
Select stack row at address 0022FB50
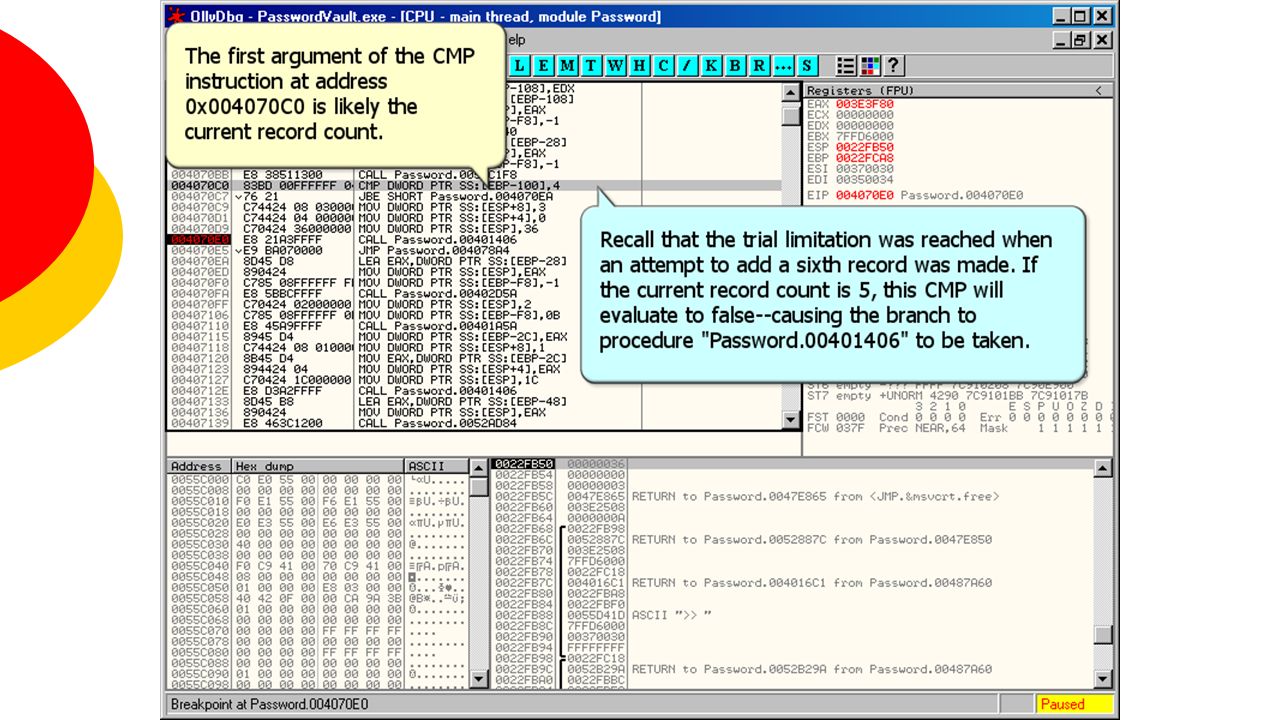[x=792, y=464]
